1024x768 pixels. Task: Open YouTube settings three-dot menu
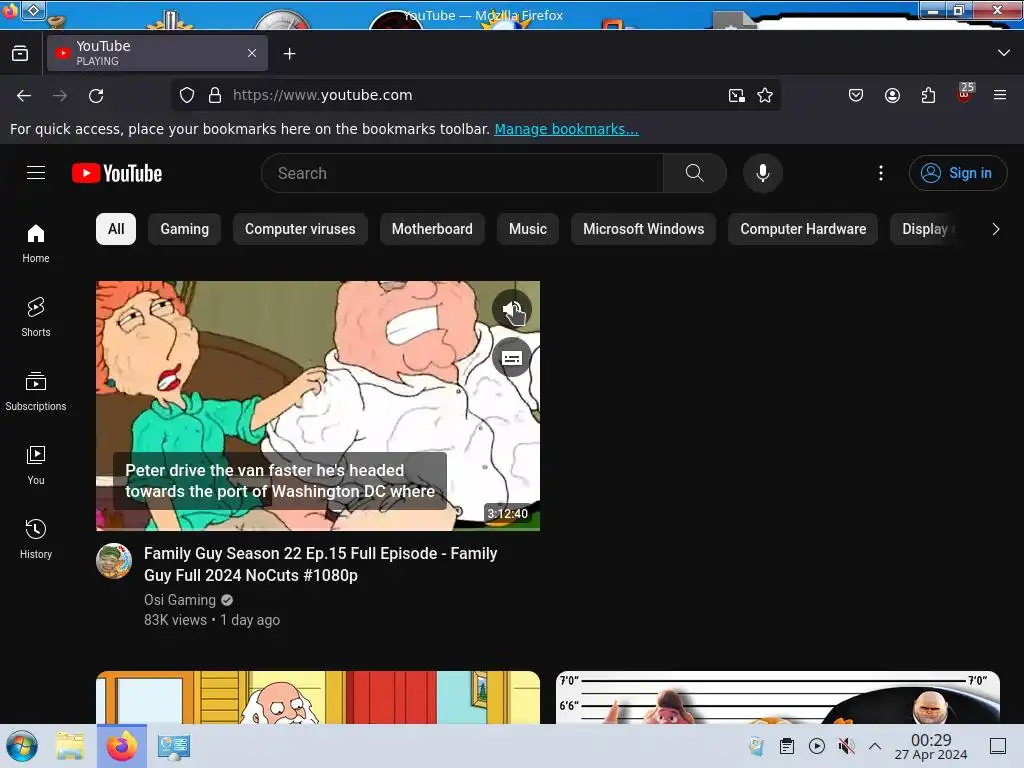pyautogui.click(x=880, y=173)
